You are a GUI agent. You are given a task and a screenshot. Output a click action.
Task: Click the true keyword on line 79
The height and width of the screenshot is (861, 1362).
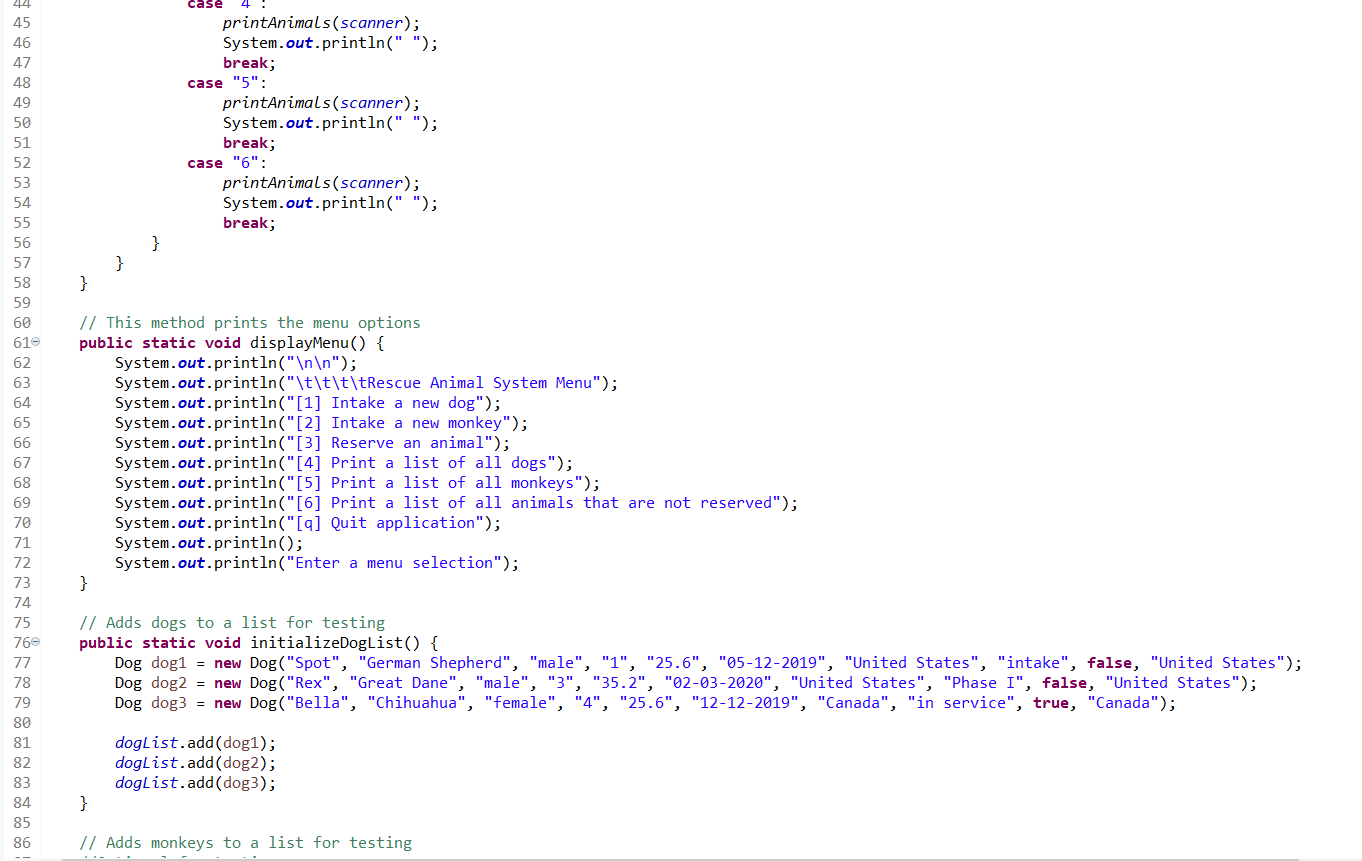coord(1050,702)
